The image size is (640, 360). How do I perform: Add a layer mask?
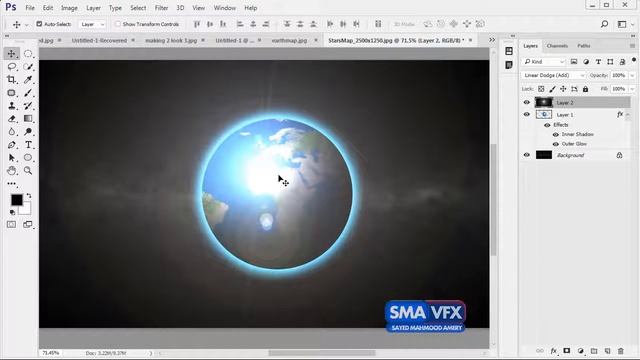click(x=567, y=351)
